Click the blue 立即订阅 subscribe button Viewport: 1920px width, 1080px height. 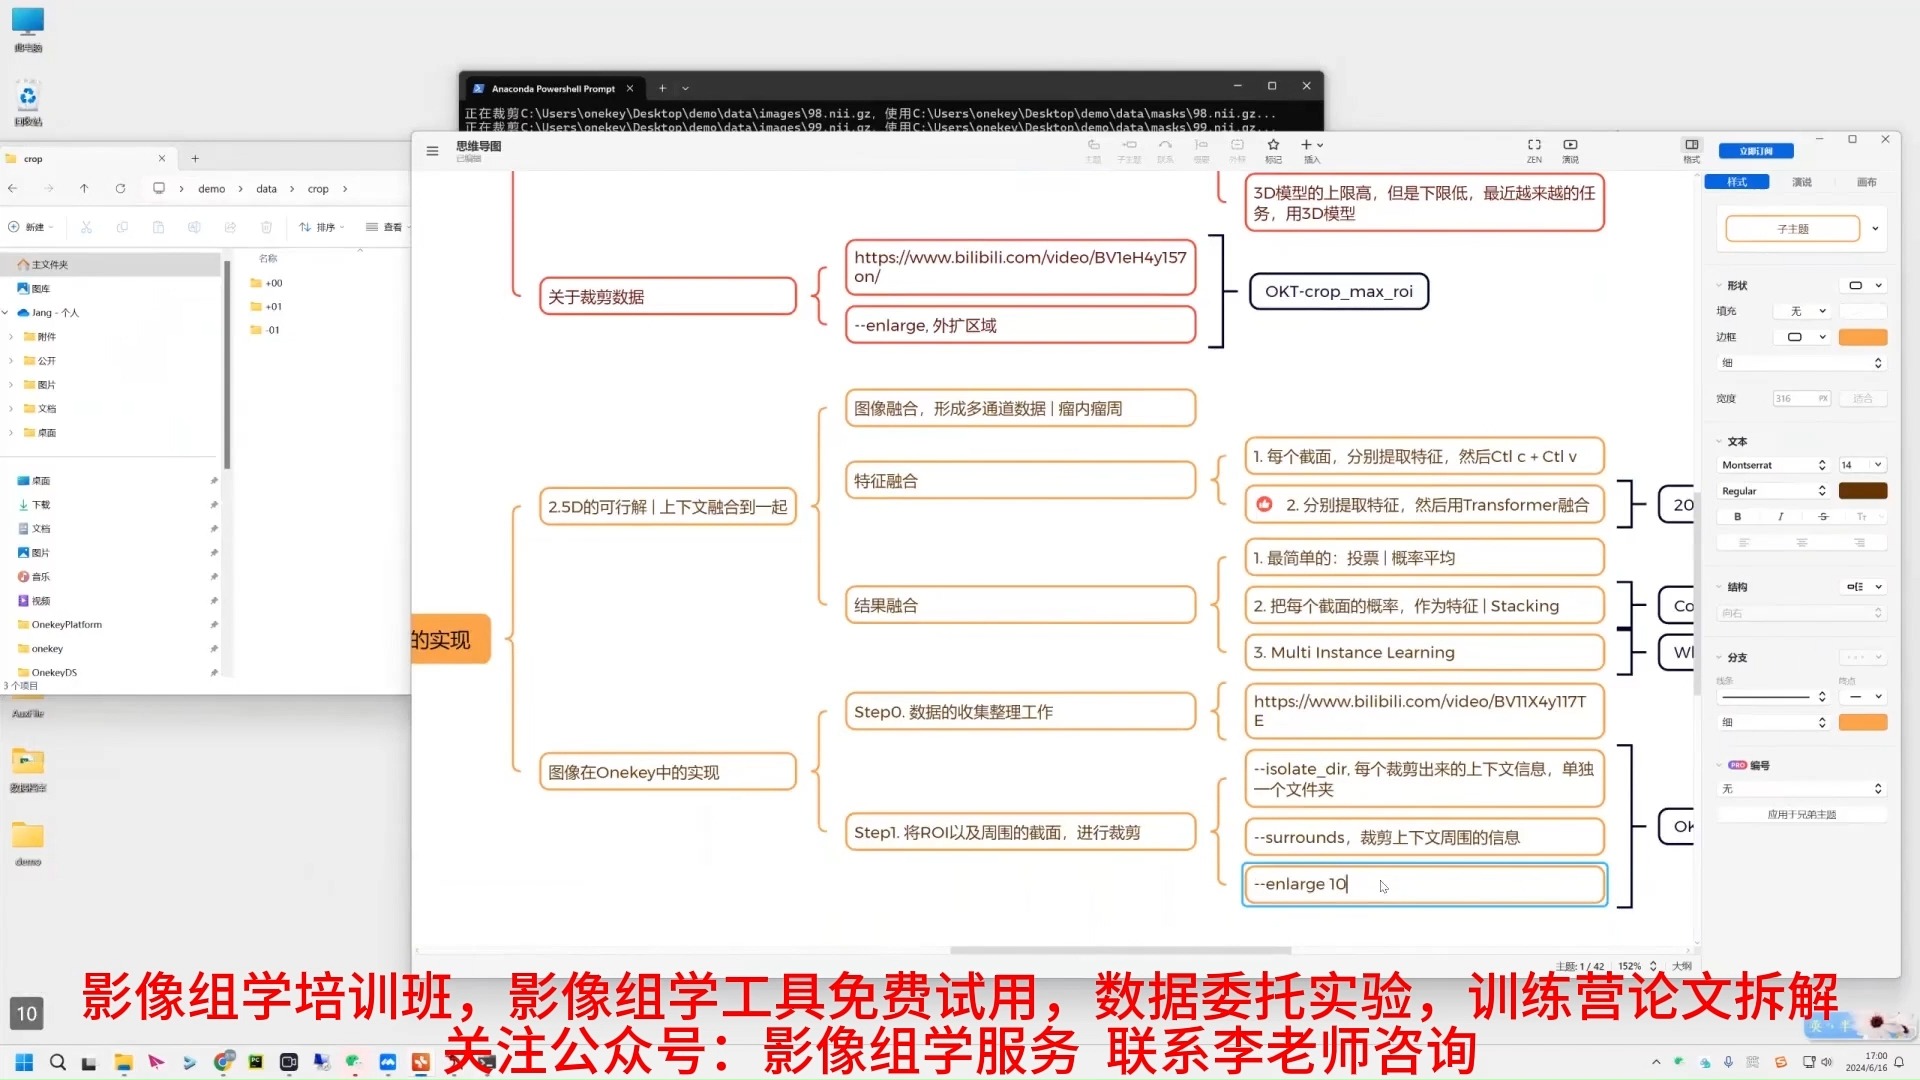point(1755,151)
